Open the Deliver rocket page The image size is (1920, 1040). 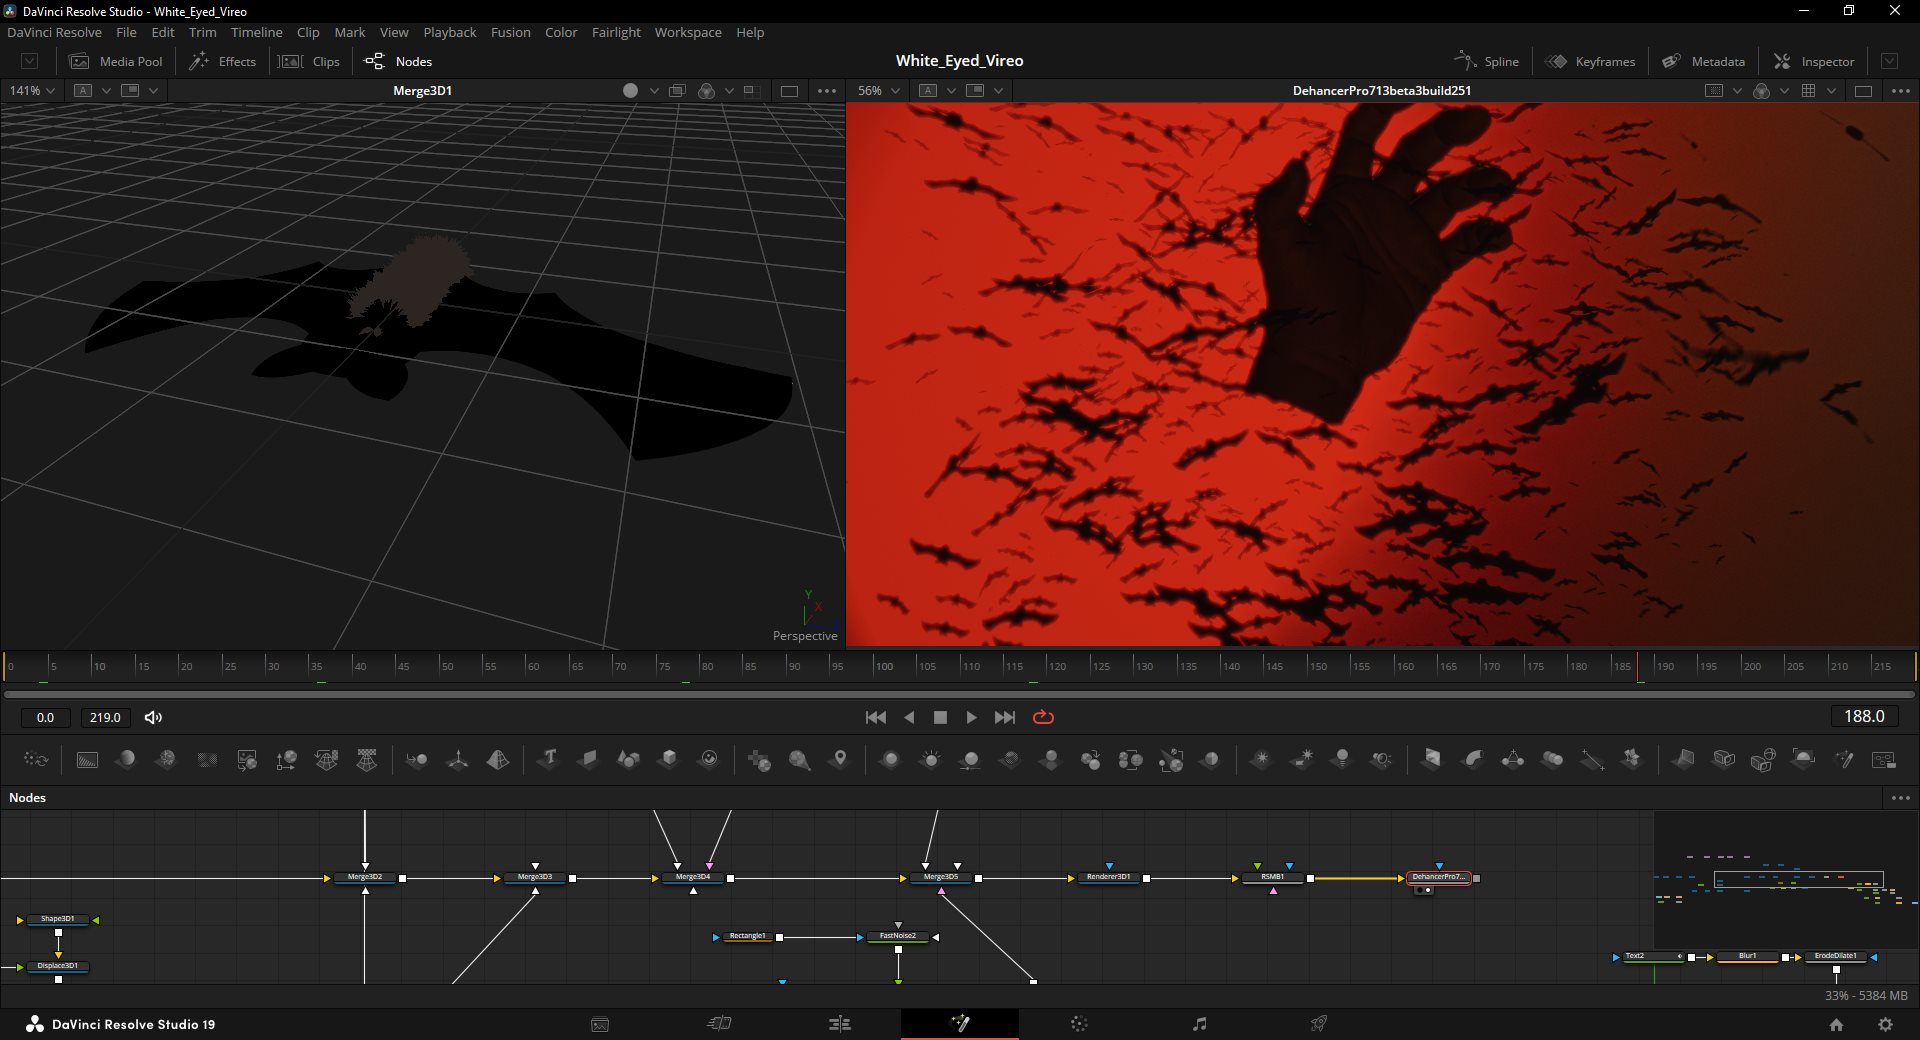[1319, 1024]
